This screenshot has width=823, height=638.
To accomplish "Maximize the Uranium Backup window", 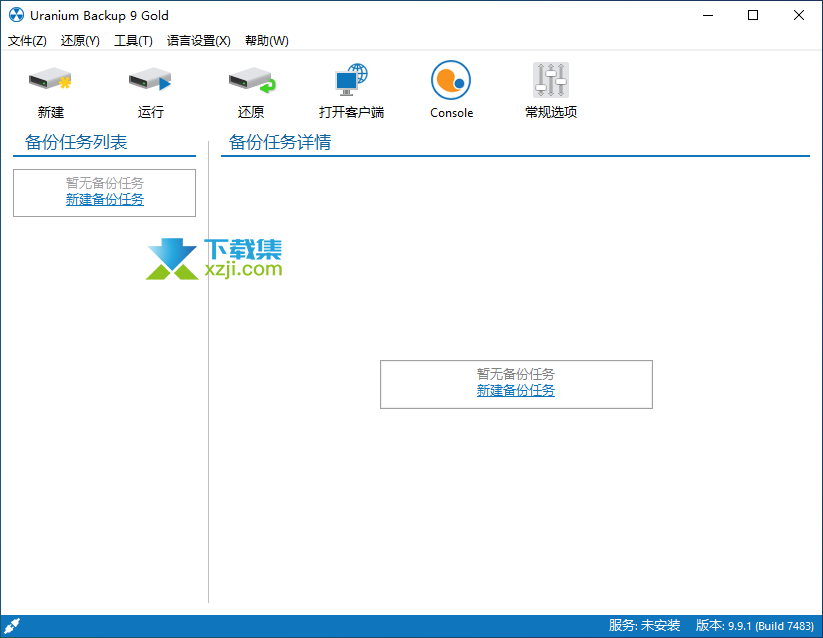I will point(753,15).
